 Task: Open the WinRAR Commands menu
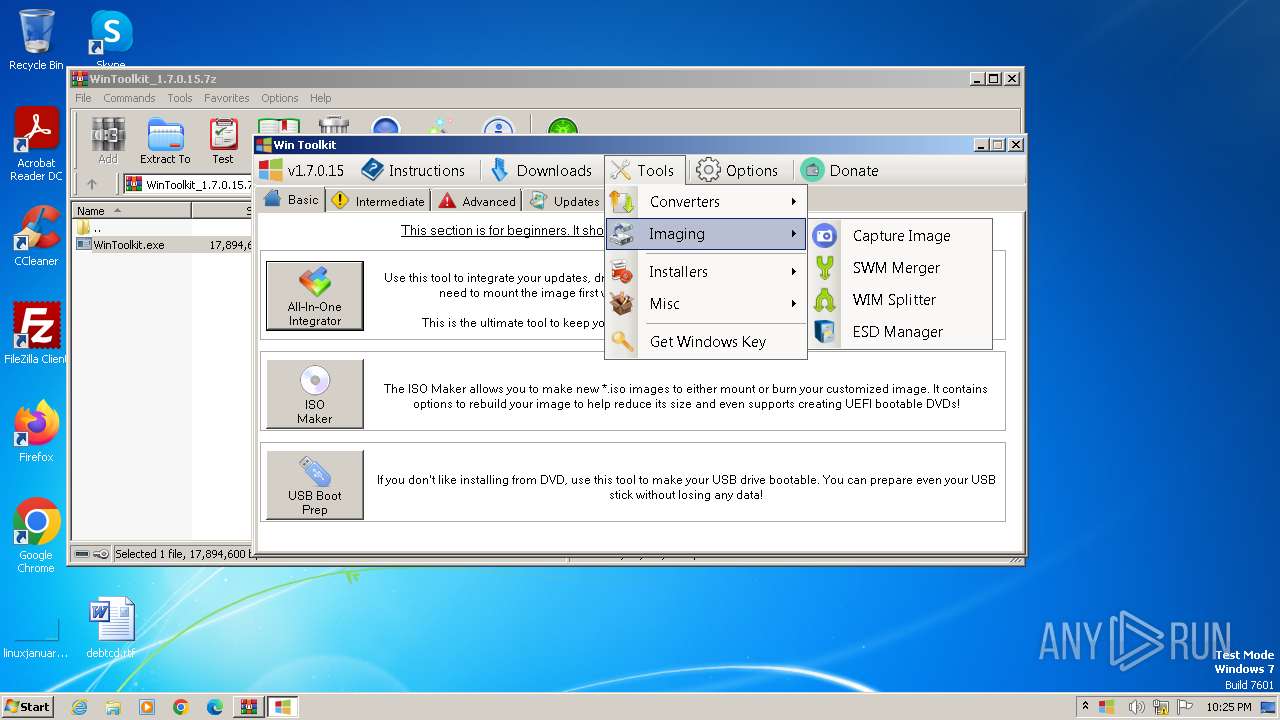[x=129, y=98]
